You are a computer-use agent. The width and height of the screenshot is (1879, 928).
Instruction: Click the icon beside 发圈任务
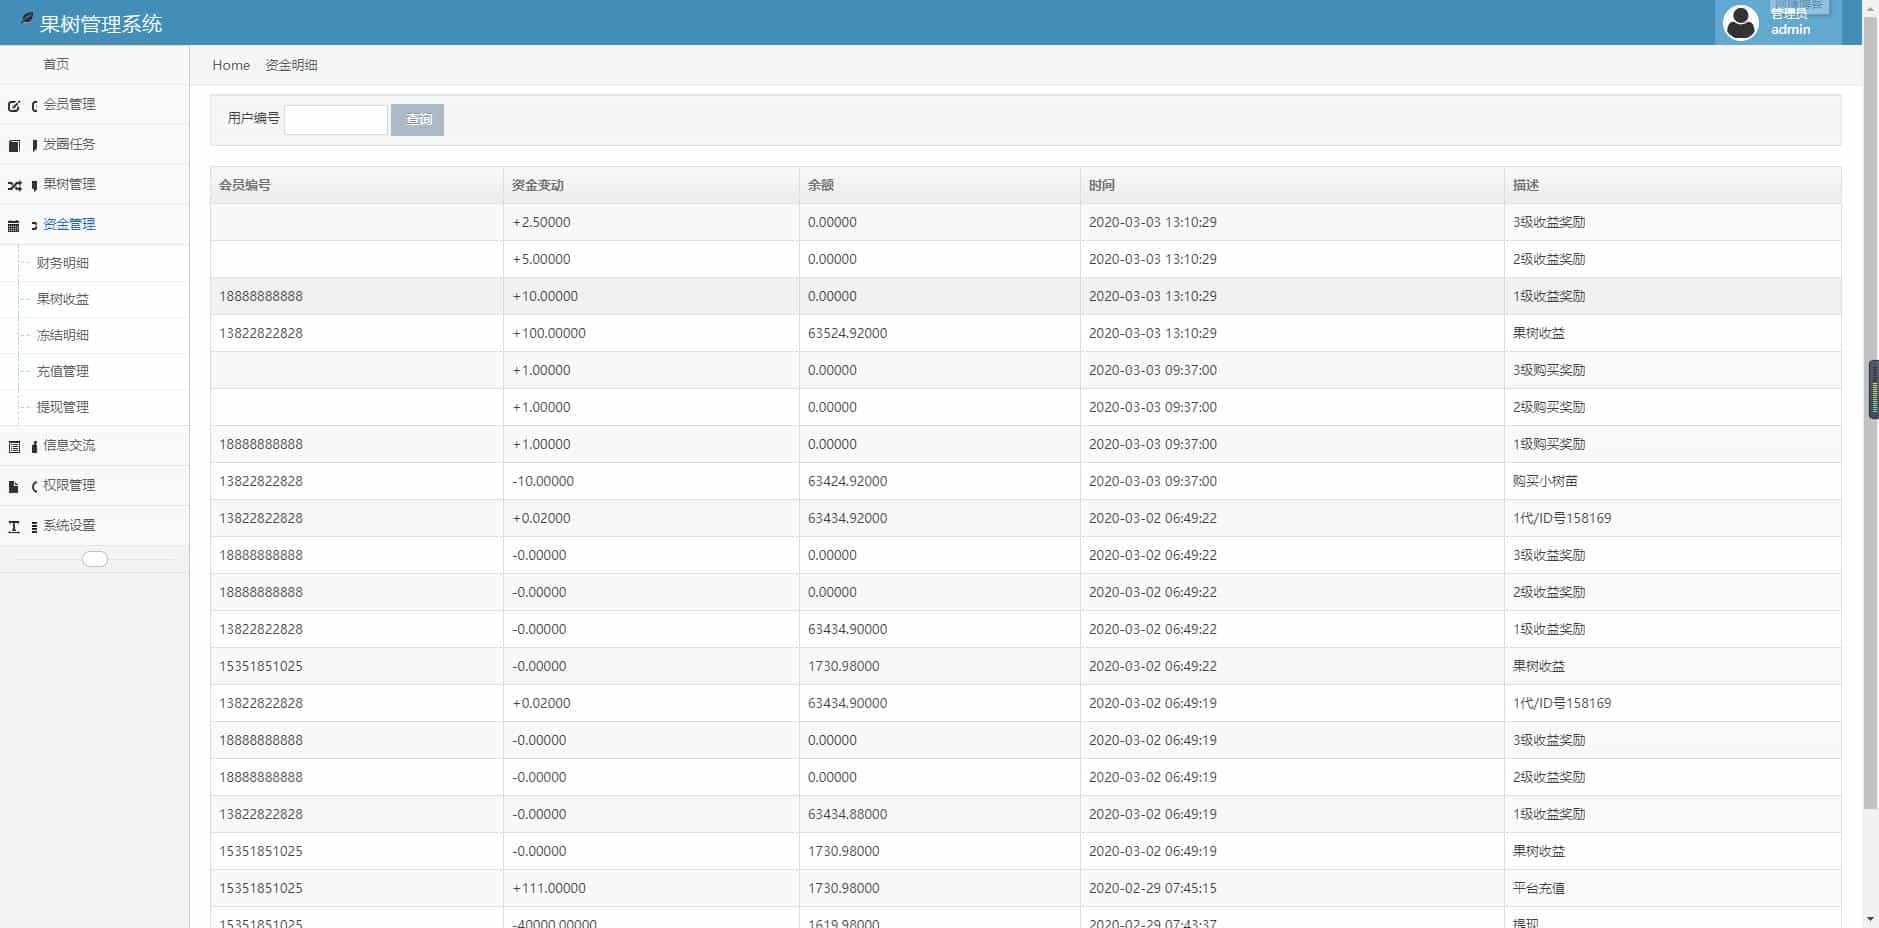tap(14, 145)
